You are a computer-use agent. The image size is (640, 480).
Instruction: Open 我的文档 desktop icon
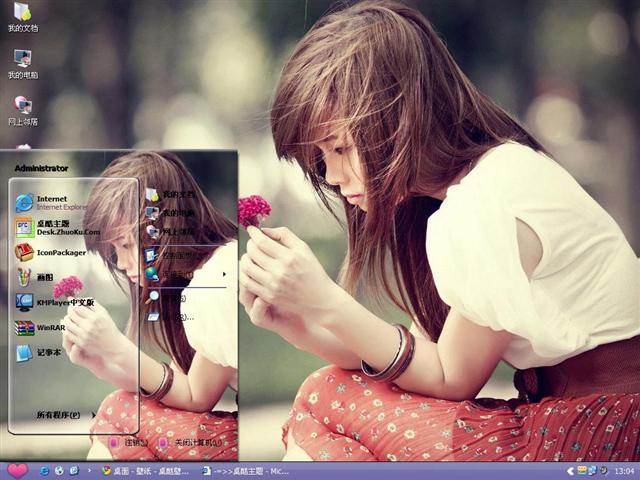click(x=22, y=17)
